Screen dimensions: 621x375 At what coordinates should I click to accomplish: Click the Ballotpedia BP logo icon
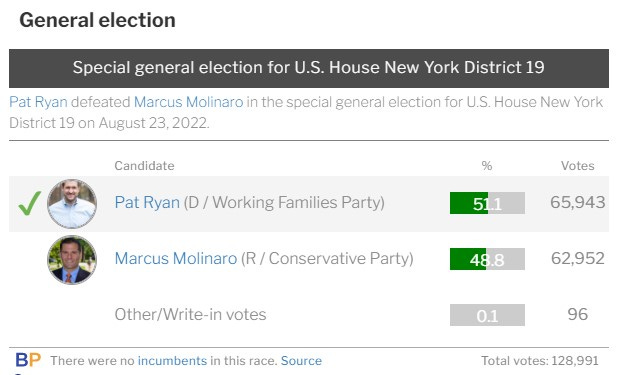(x=28, y=360)
